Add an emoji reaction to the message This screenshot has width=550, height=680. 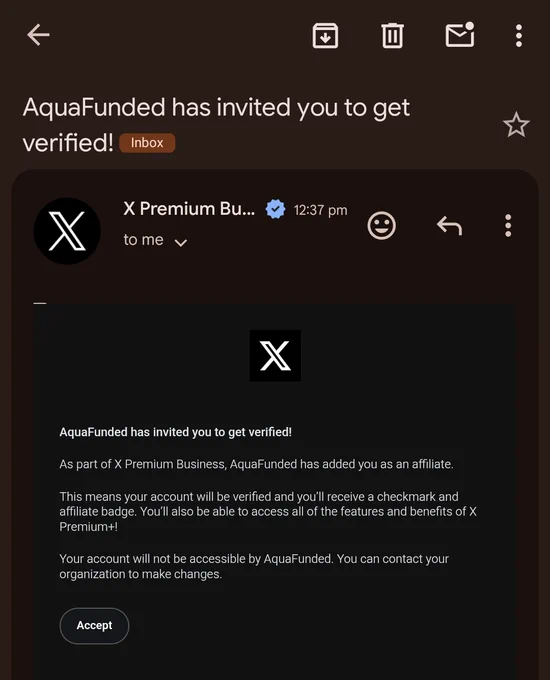(382, 226)
